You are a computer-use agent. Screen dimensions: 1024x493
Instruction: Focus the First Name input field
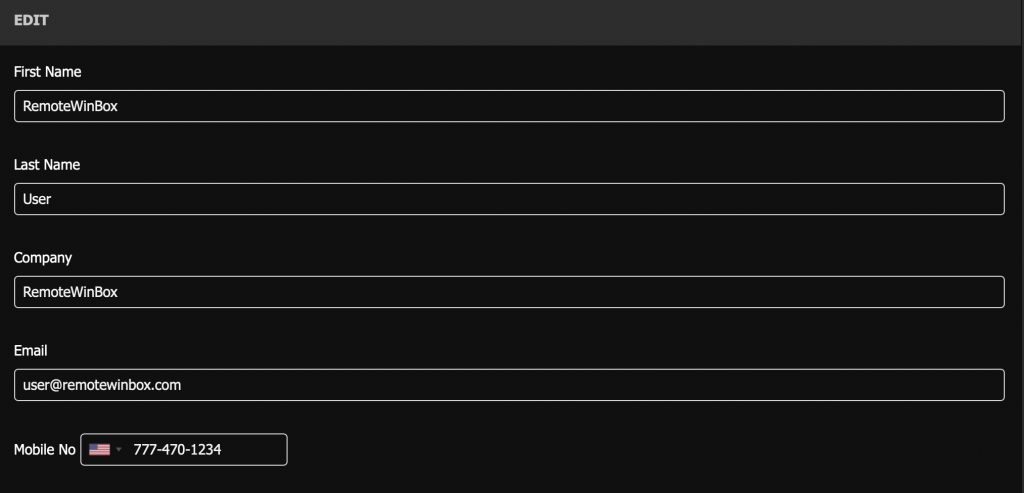tap(509, 106)
